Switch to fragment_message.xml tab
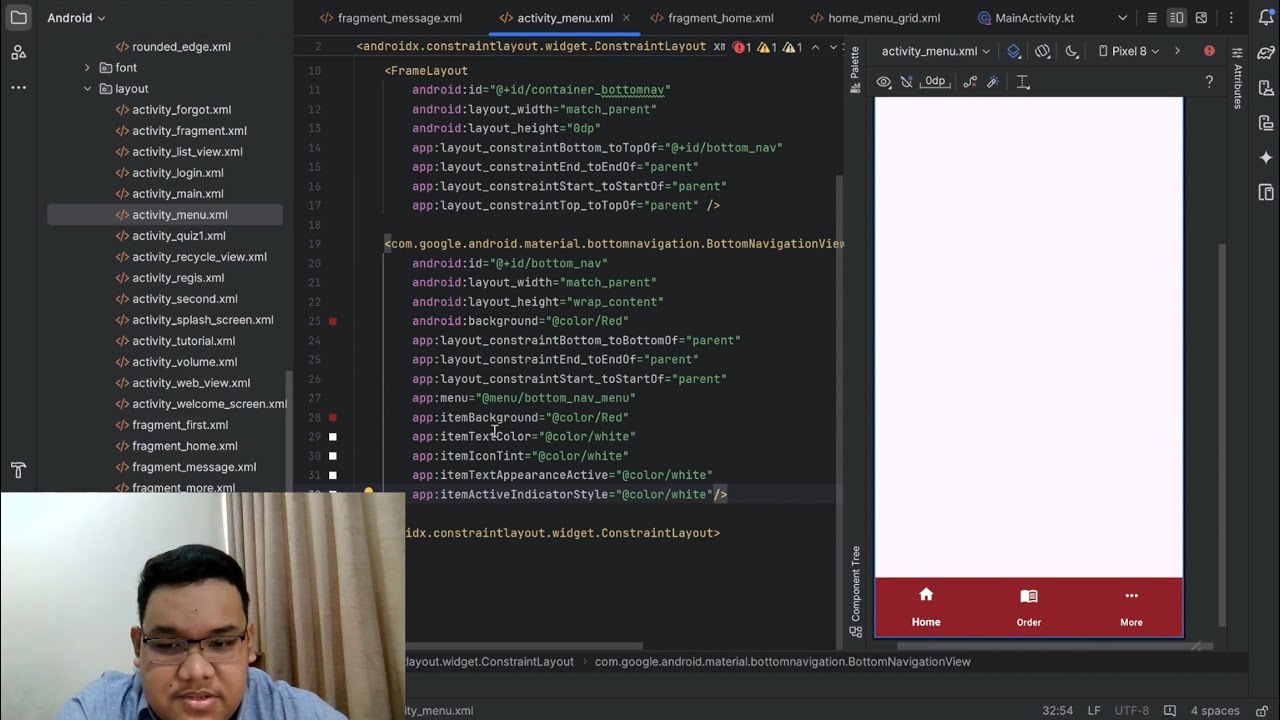 coord(390,18)
